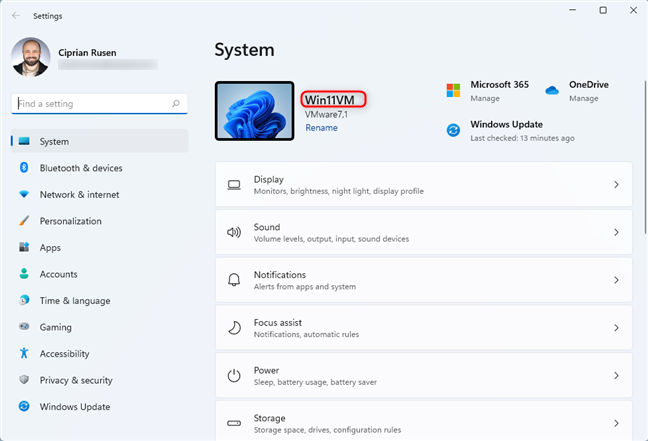Open Accounts in the sidebar
This screenshot has height=441, width=648.
pyautogui.click(x=58, y=274)
